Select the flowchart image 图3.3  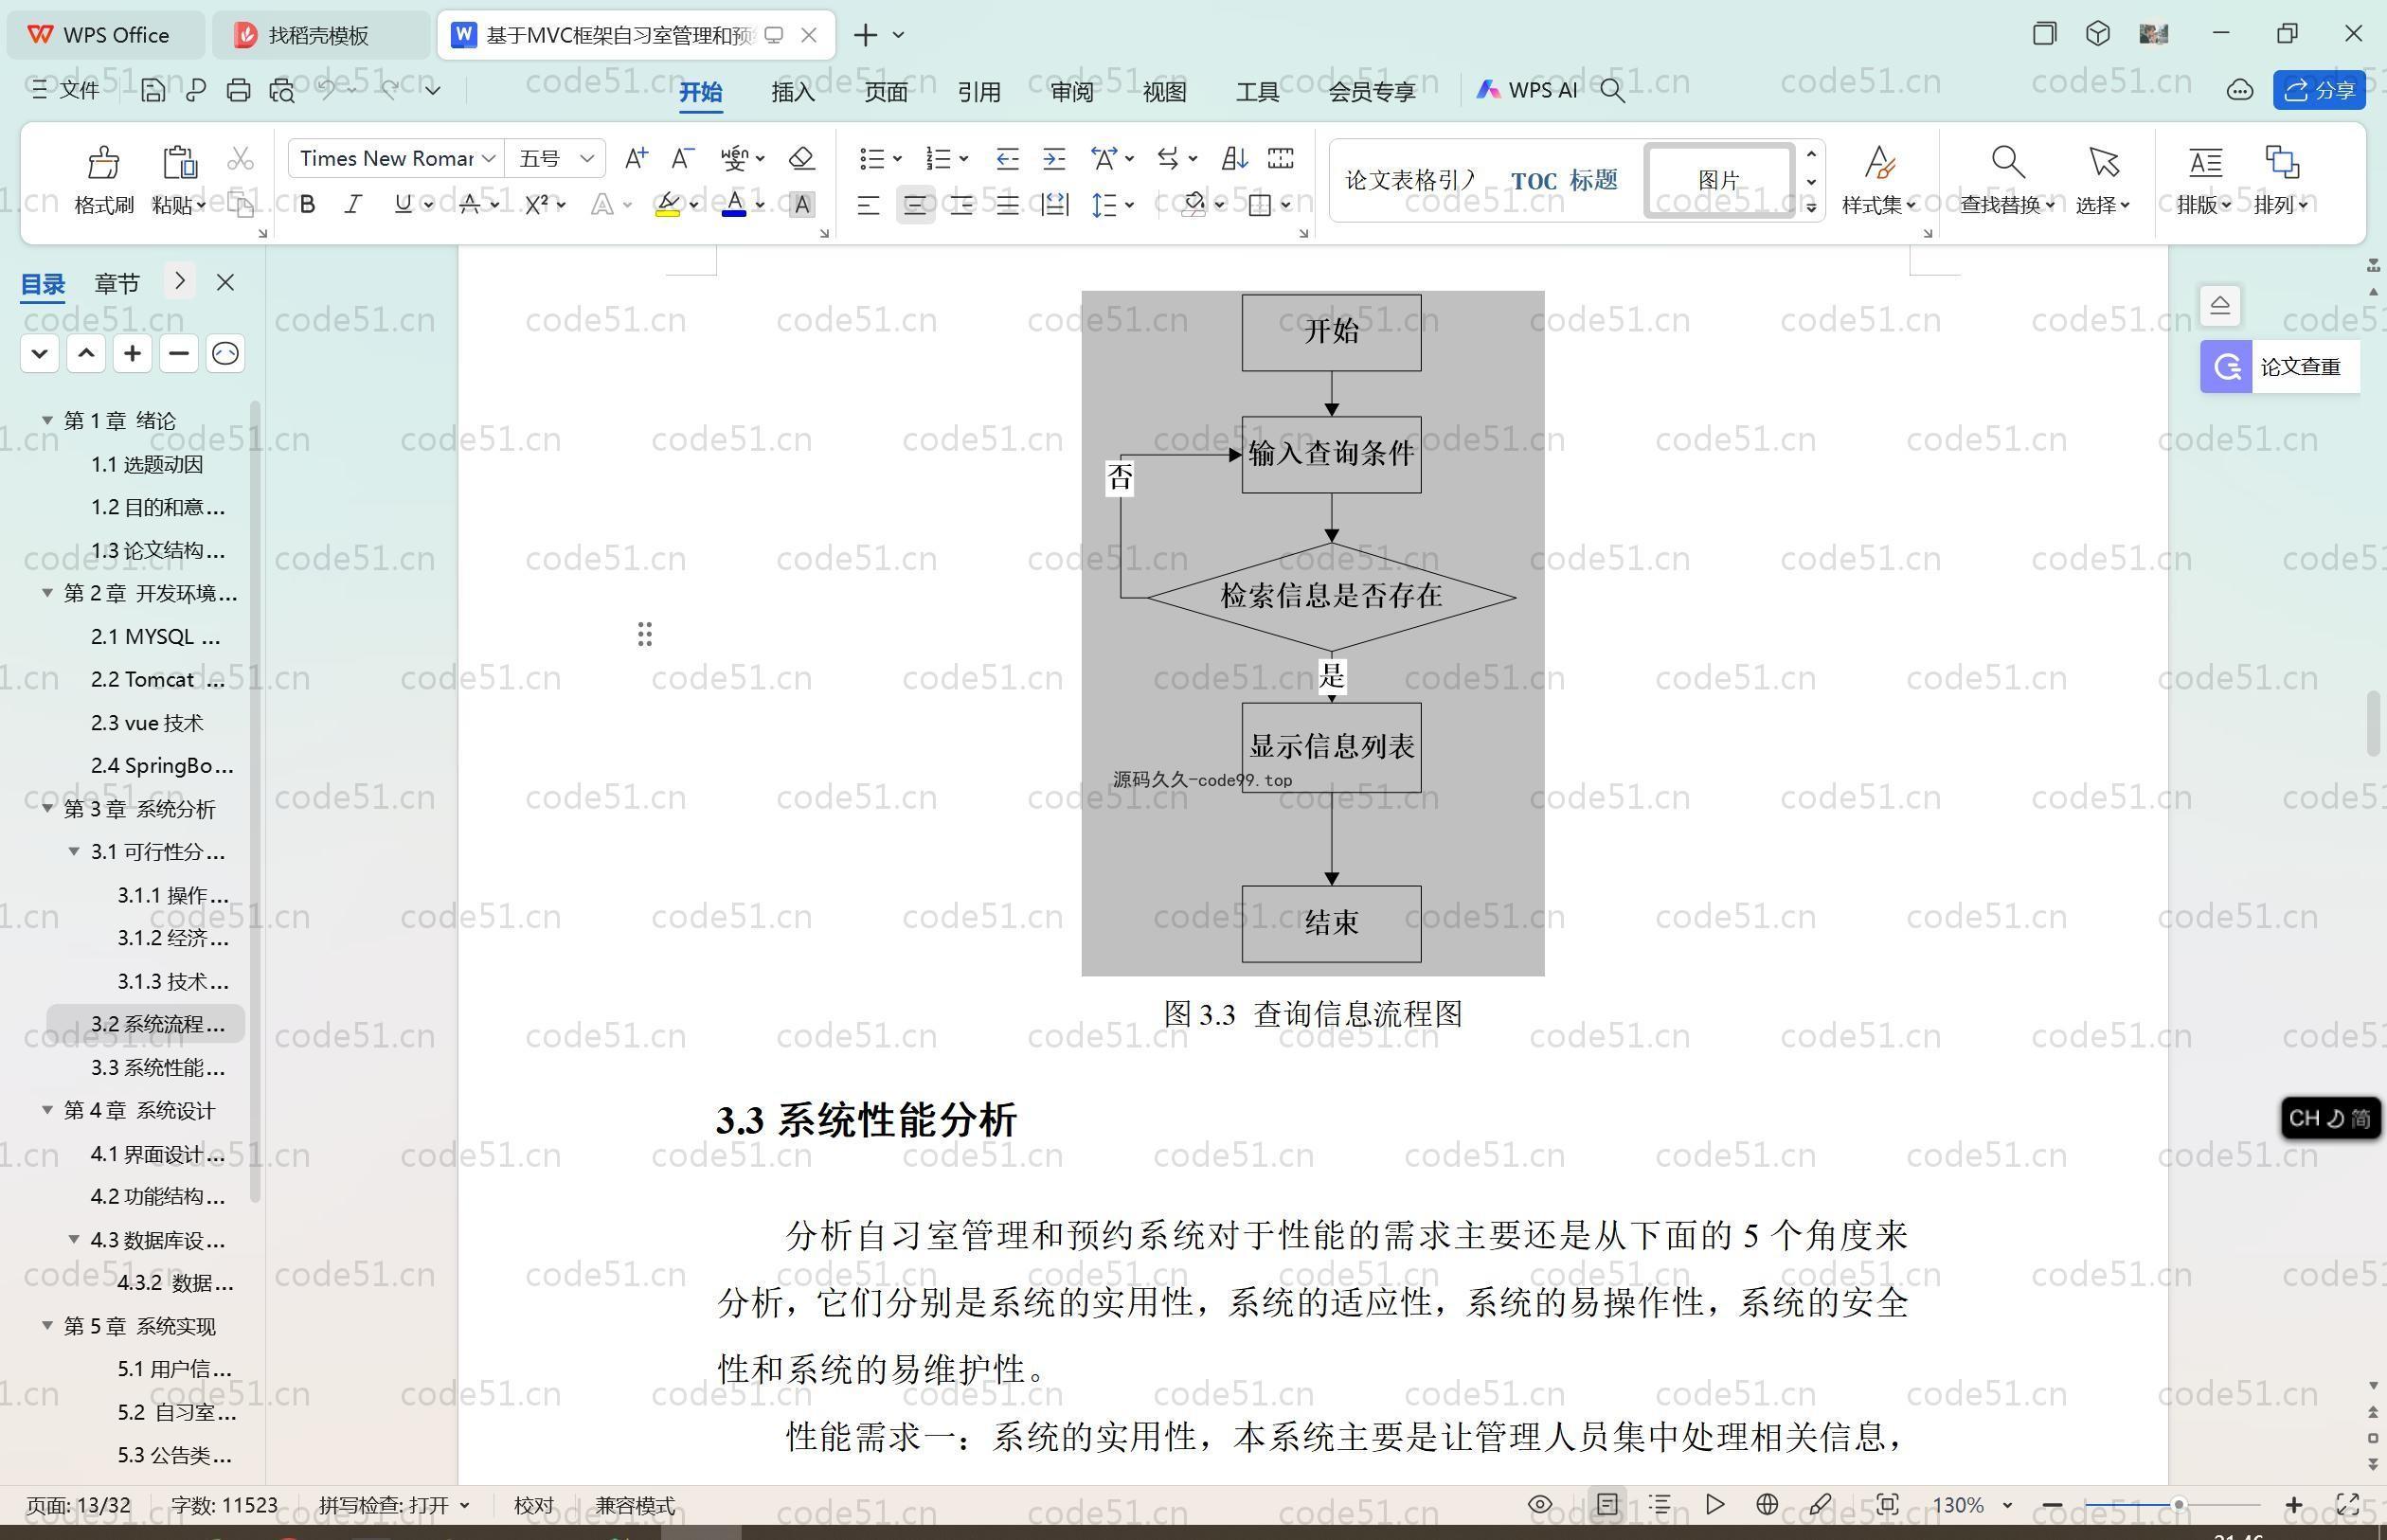pyautogui.click(x=1312, y=633)
